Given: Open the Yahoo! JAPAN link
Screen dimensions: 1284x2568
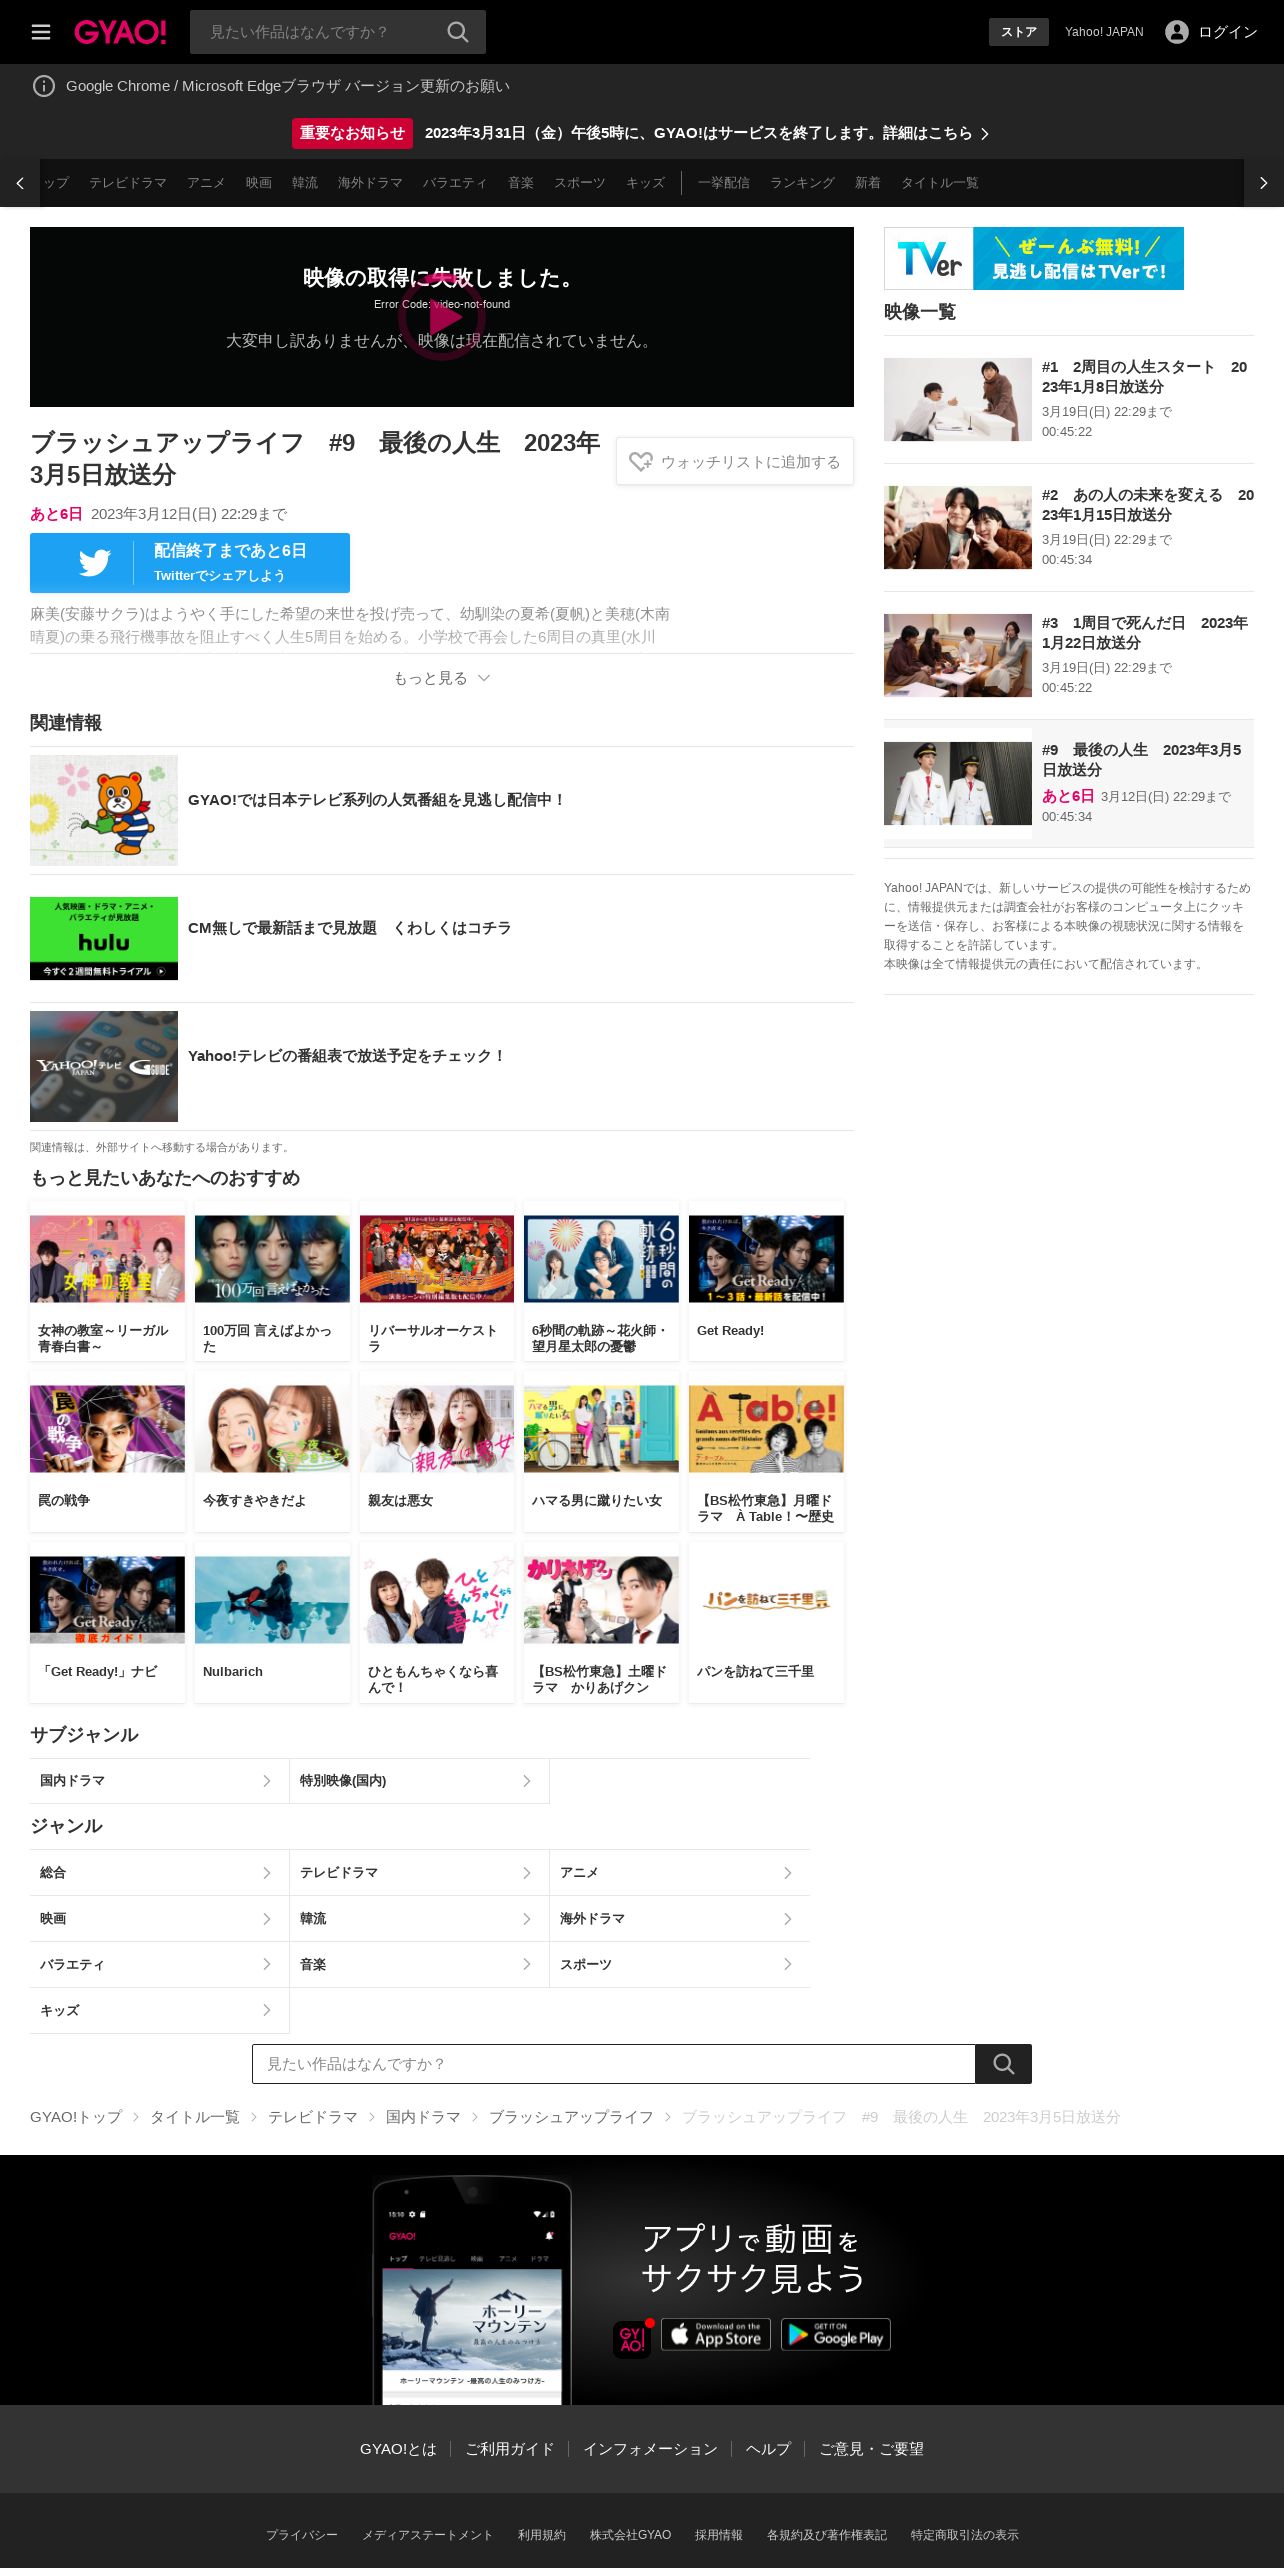Looking at the screenshot, I should (1104, 32).
